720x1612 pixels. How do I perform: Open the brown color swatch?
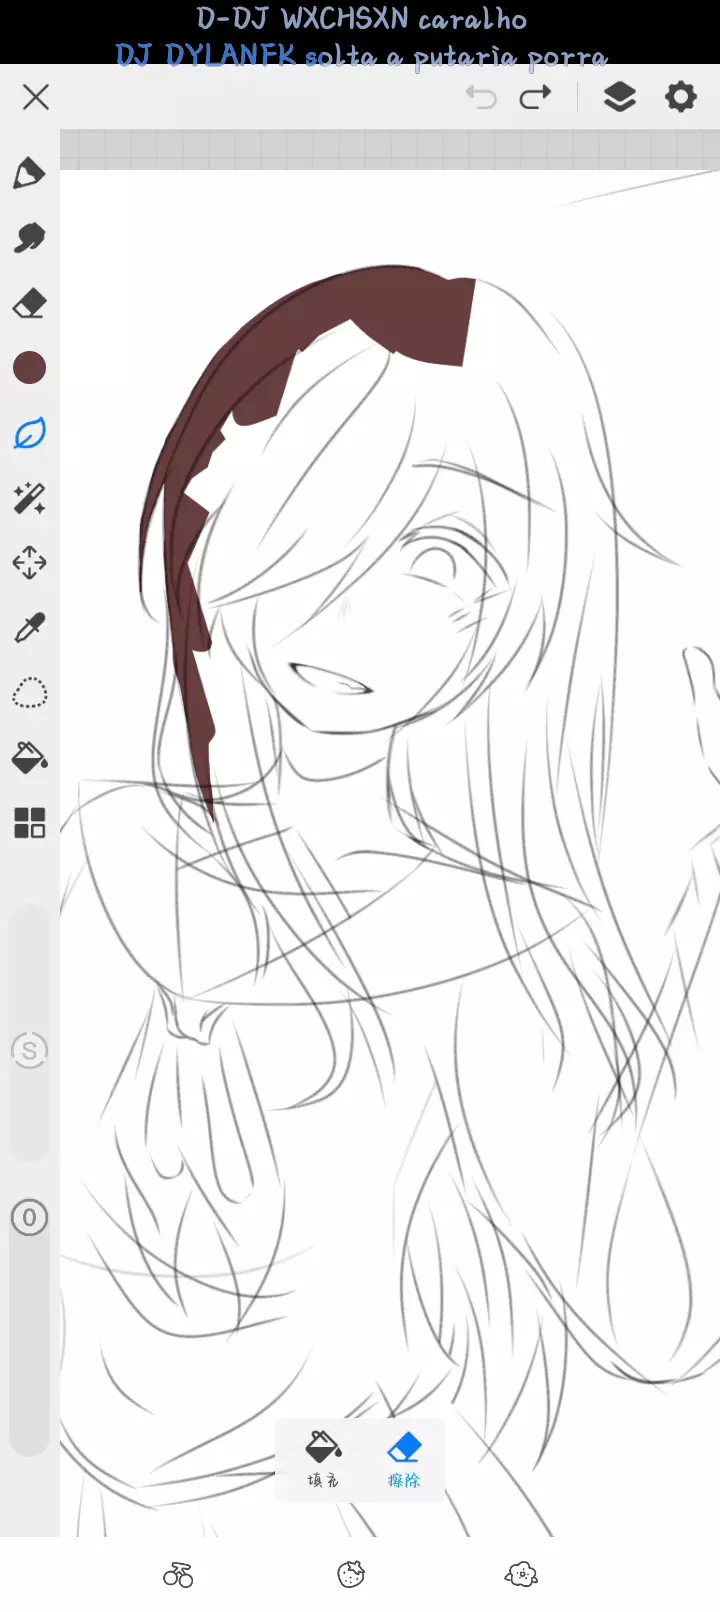tap(29, 368)
